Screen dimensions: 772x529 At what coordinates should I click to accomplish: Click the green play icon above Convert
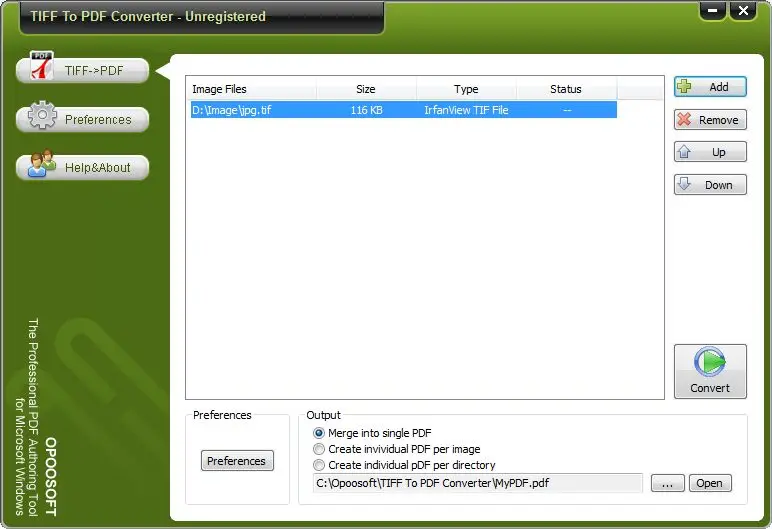(710, 362)
